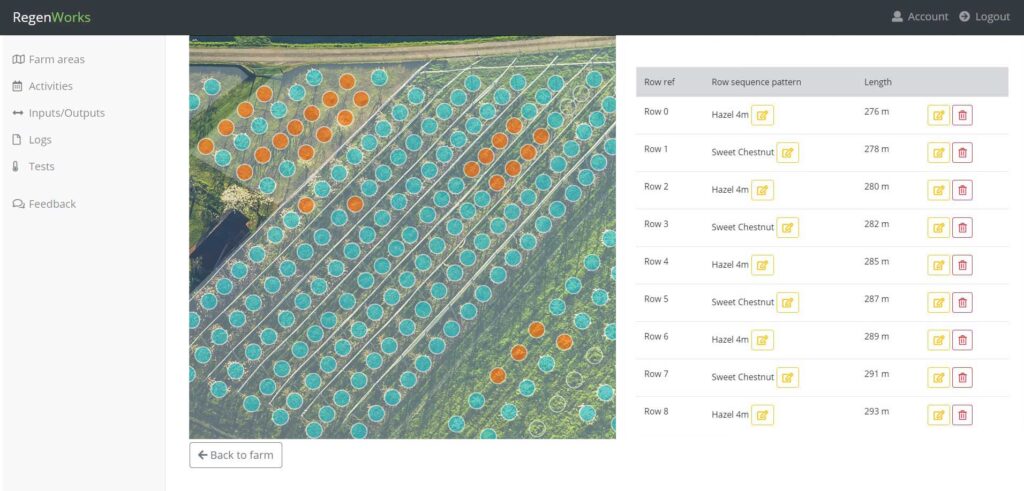Edit Row 0 with the 276 m length
1024x491 pixels.
point(938,116)
